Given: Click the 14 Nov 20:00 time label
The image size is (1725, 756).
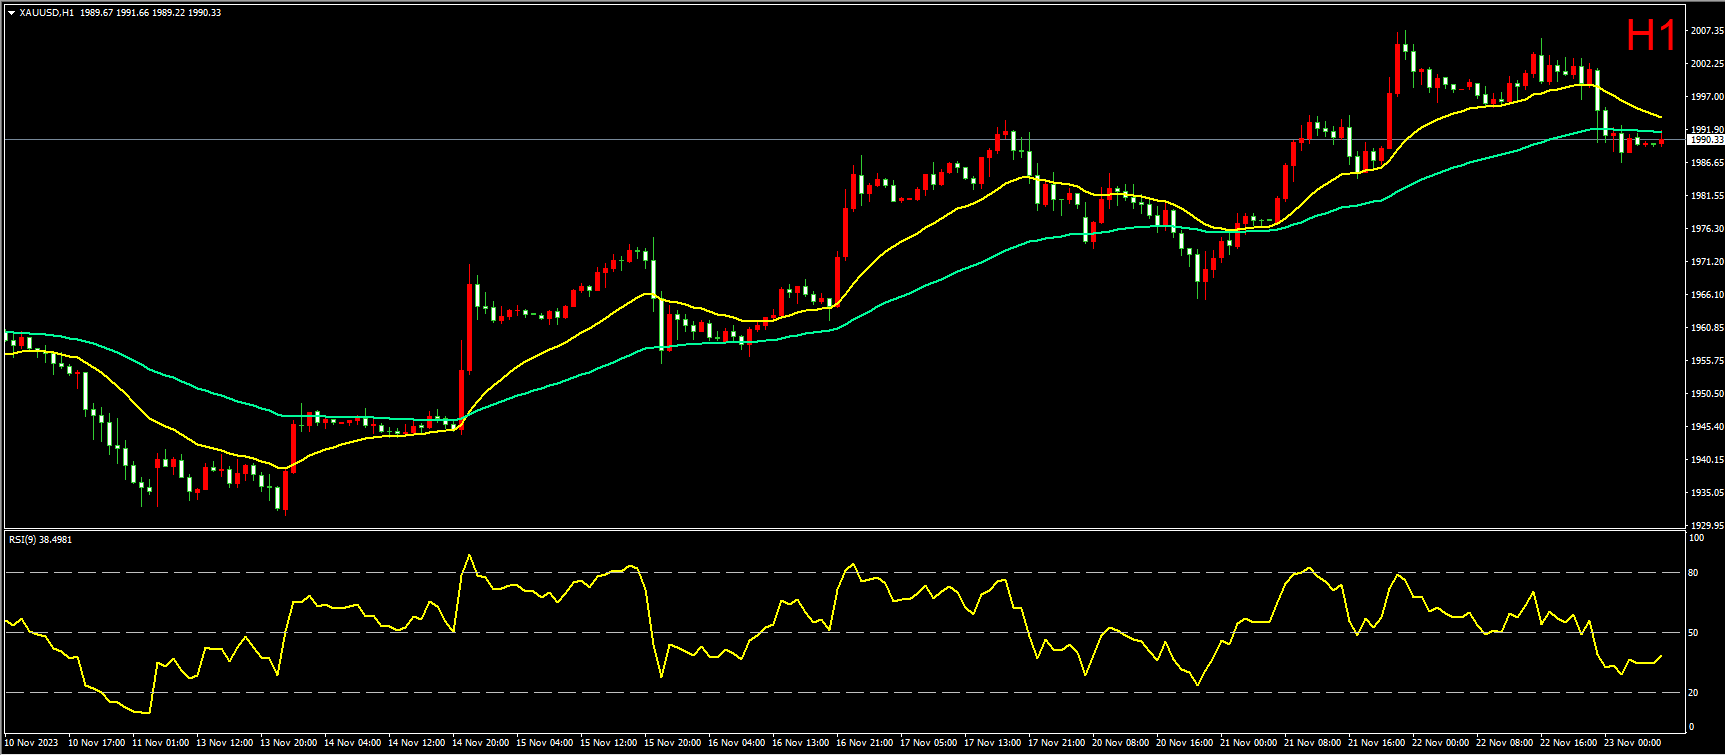Looking at the screenshot, I should click(480, 743).
